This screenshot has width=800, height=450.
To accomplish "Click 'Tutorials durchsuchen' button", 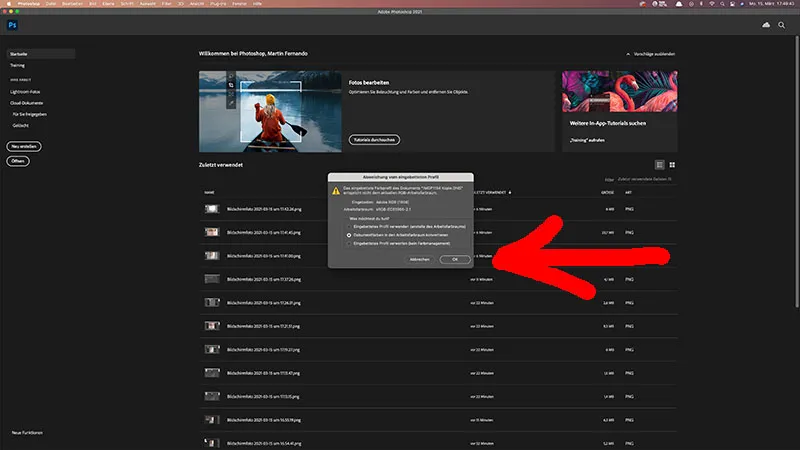I will 374,140.
